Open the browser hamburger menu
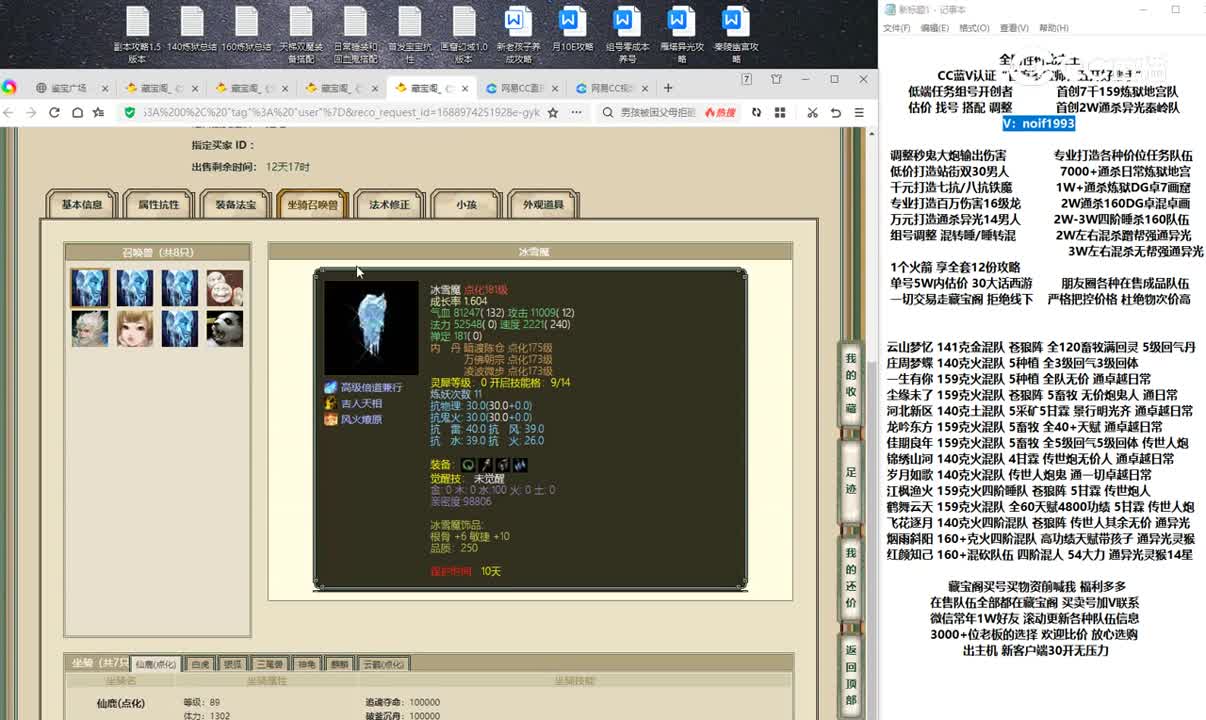 click(859, 113)
